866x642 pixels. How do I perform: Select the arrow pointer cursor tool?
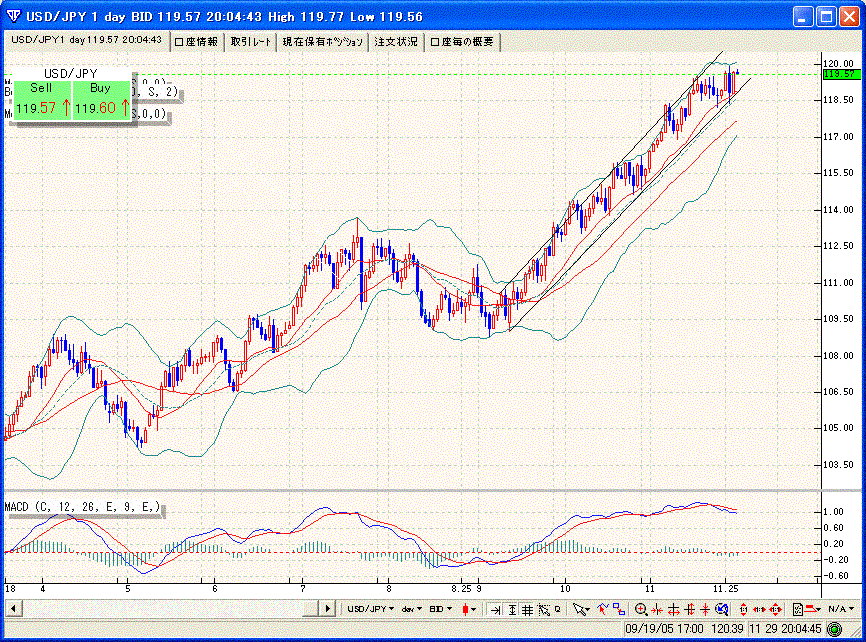click(x=581, y=608)
